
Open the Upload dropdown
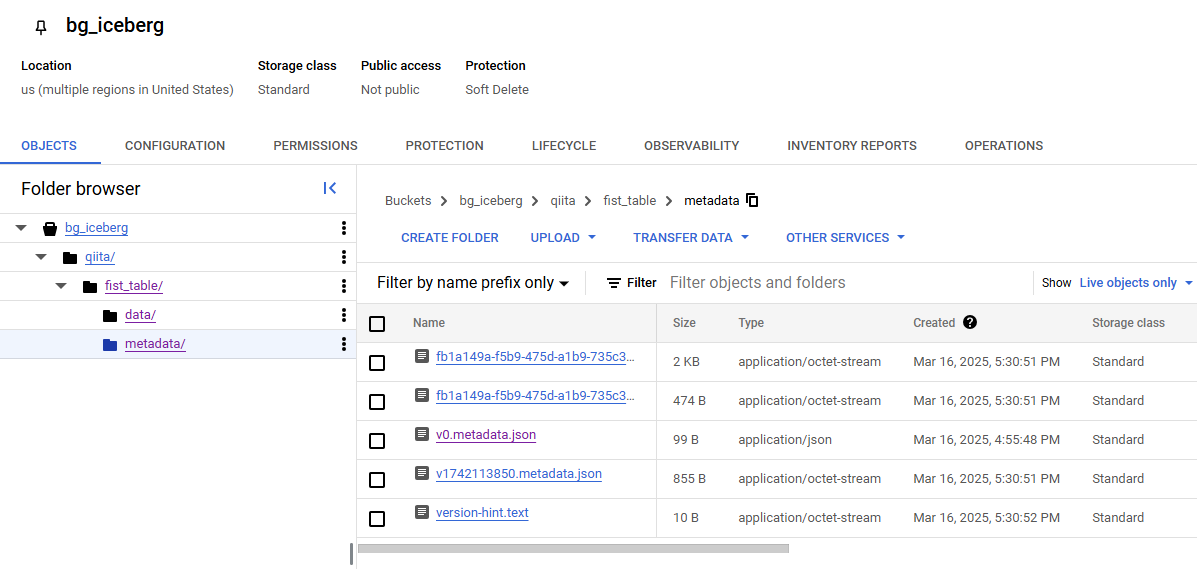click(x=563, y=238)
